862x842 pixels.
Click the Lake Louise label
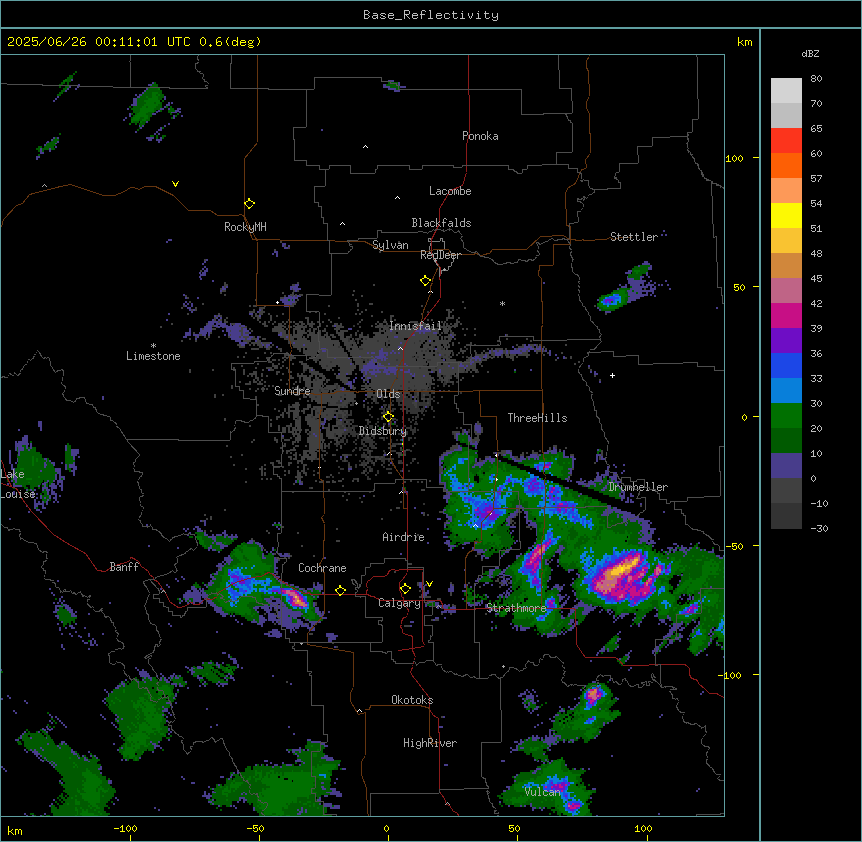pyautogui.click(x=16, y=484)
